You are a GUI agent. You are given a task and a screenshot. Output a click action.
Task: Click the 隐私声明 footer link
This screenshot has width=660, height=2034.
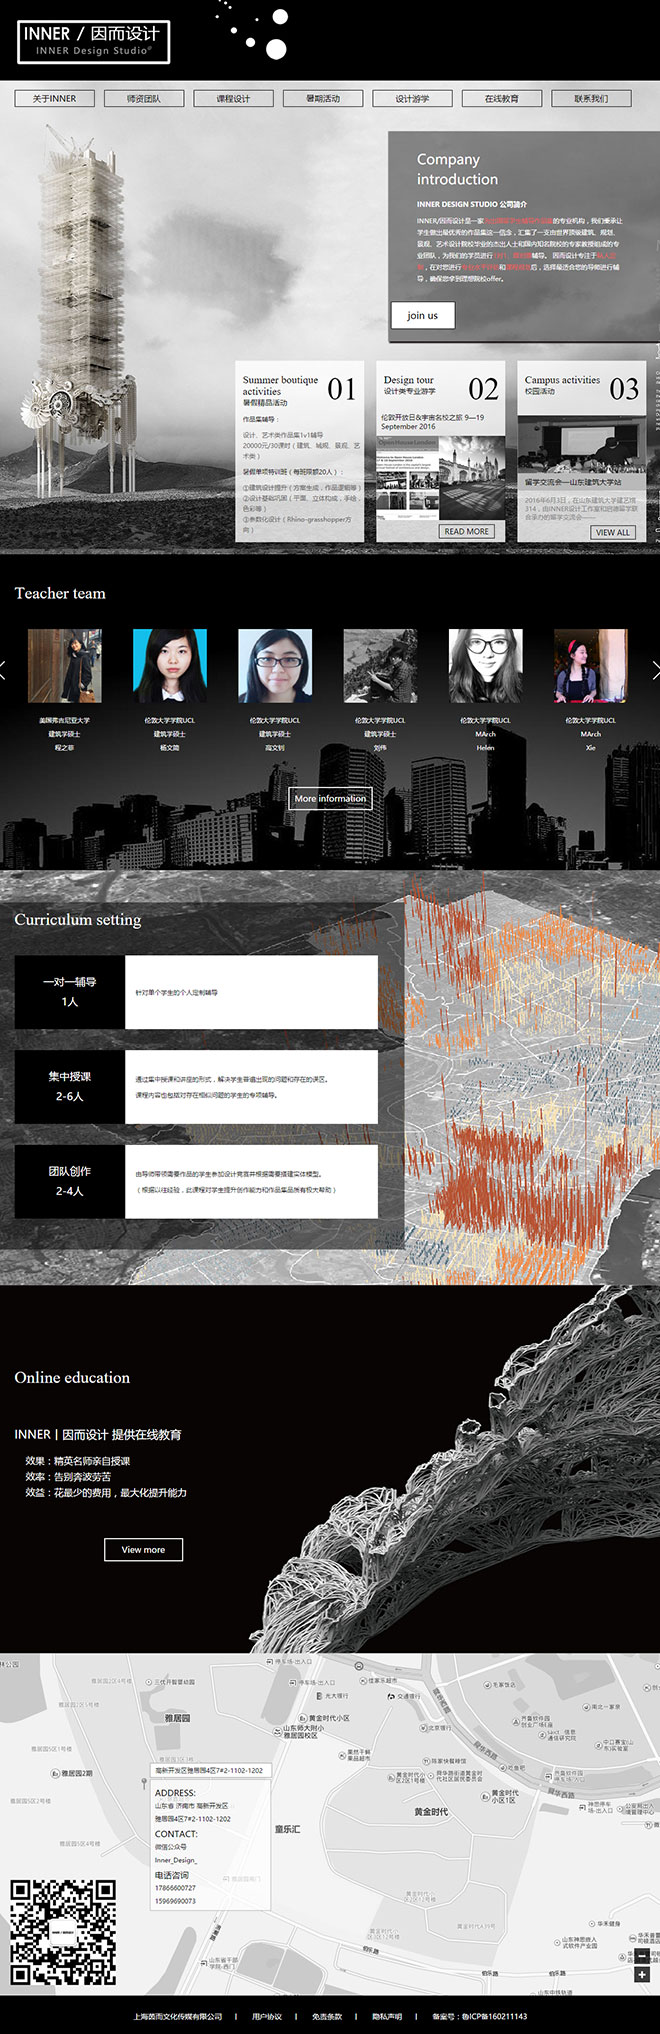click(387, 2016)
